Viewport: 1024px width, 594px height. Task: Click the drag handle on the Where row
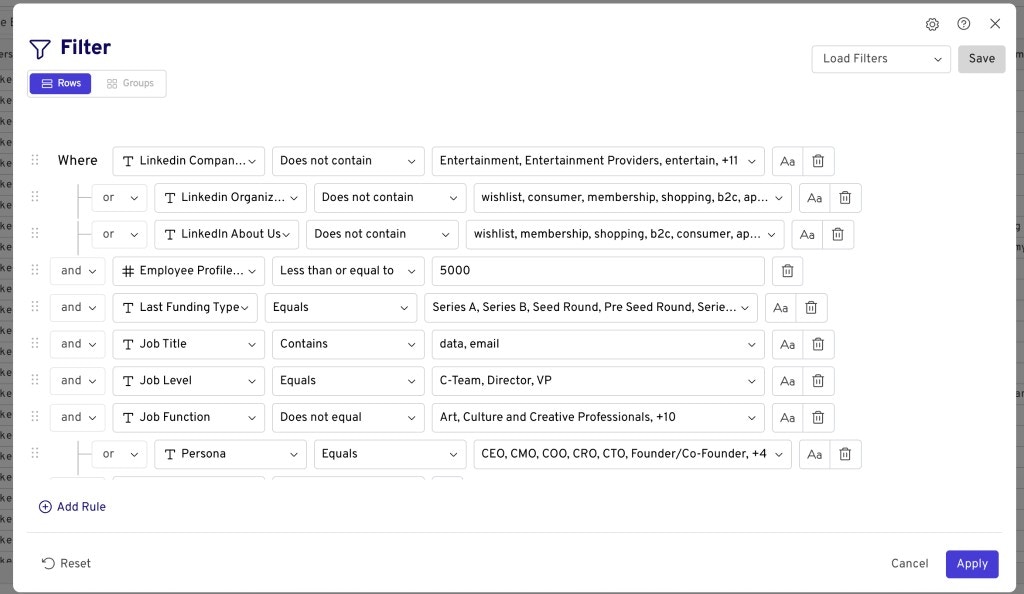point(34,160)
